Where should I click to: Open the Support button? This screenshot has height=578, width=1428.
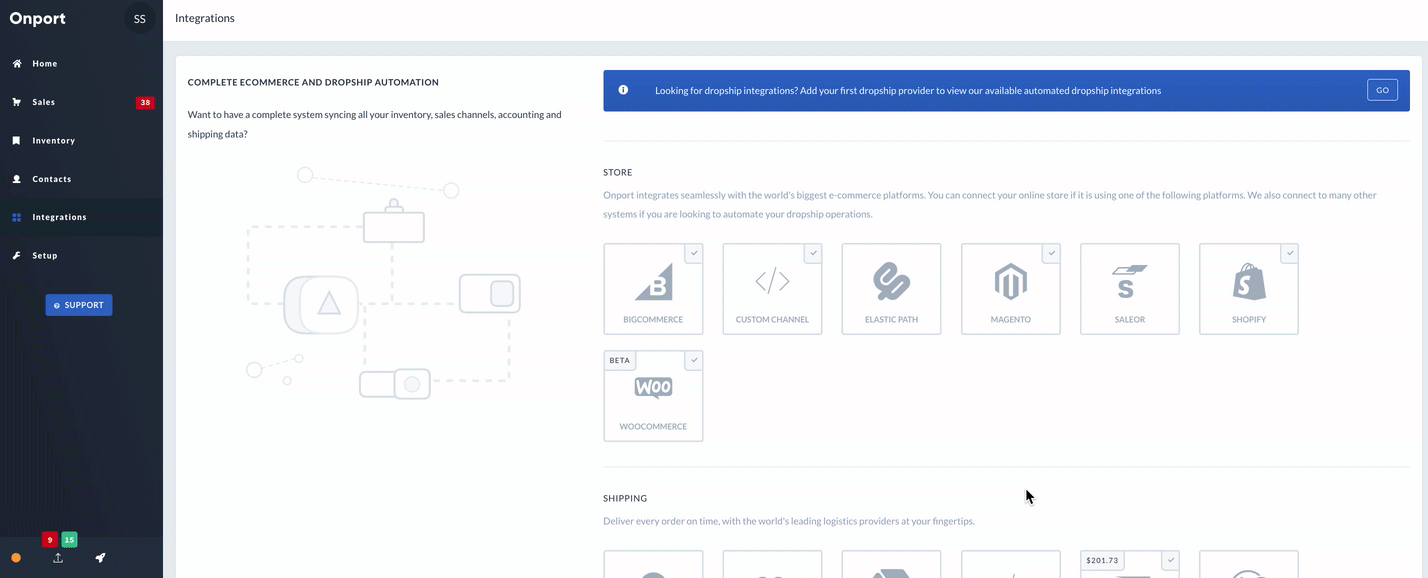point(79,305)
